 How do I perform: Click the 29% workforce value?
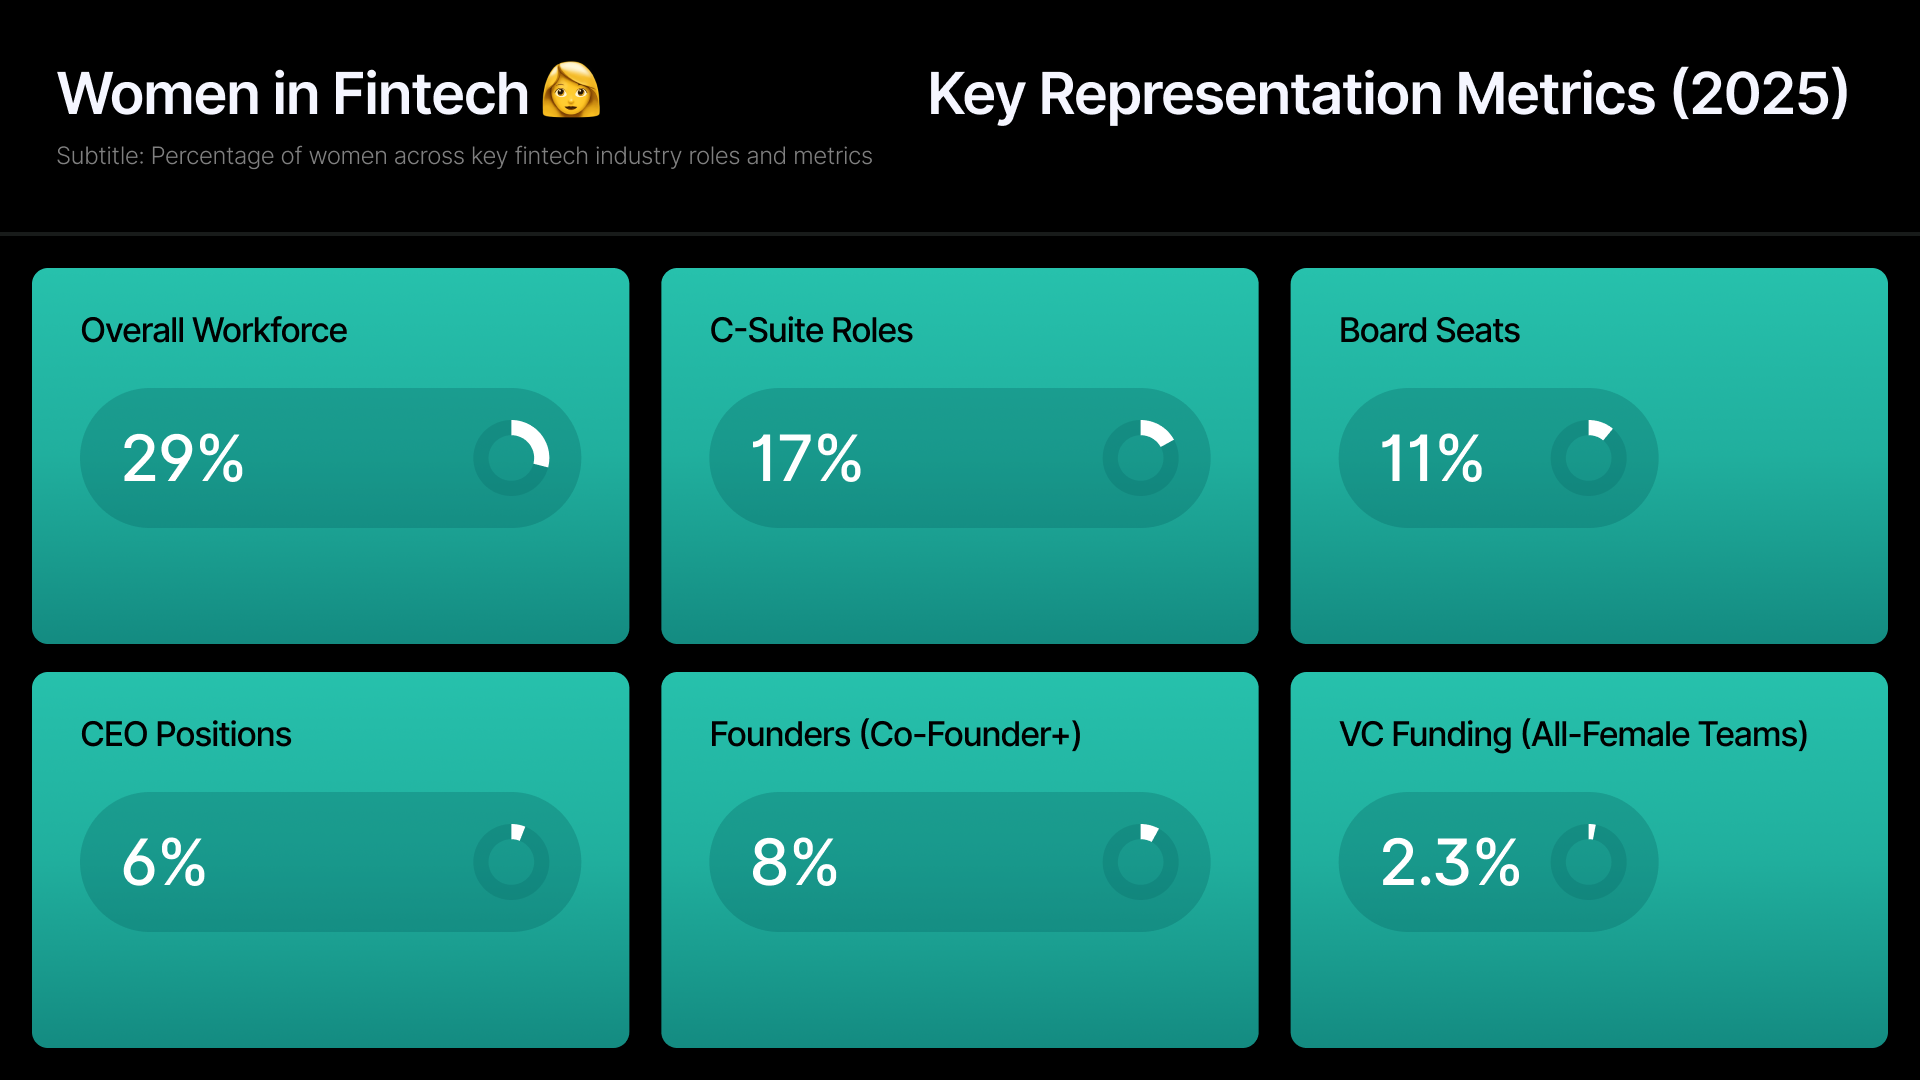pos(183,459)
